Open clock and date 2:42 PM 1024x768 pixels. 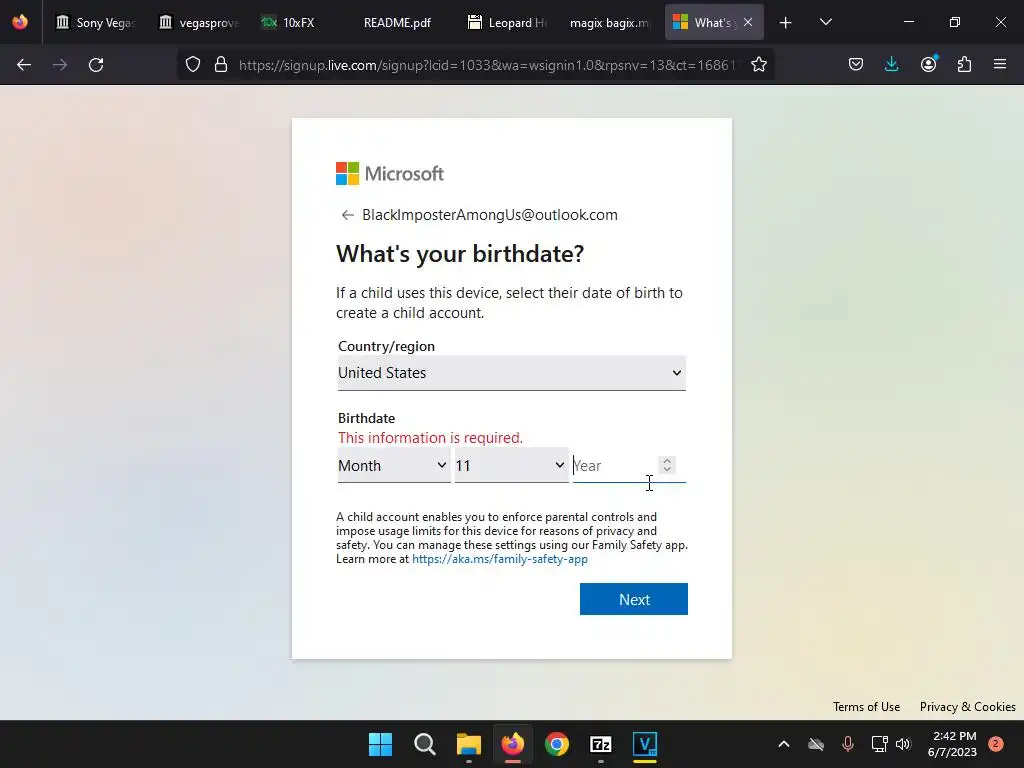click(952, 744)
